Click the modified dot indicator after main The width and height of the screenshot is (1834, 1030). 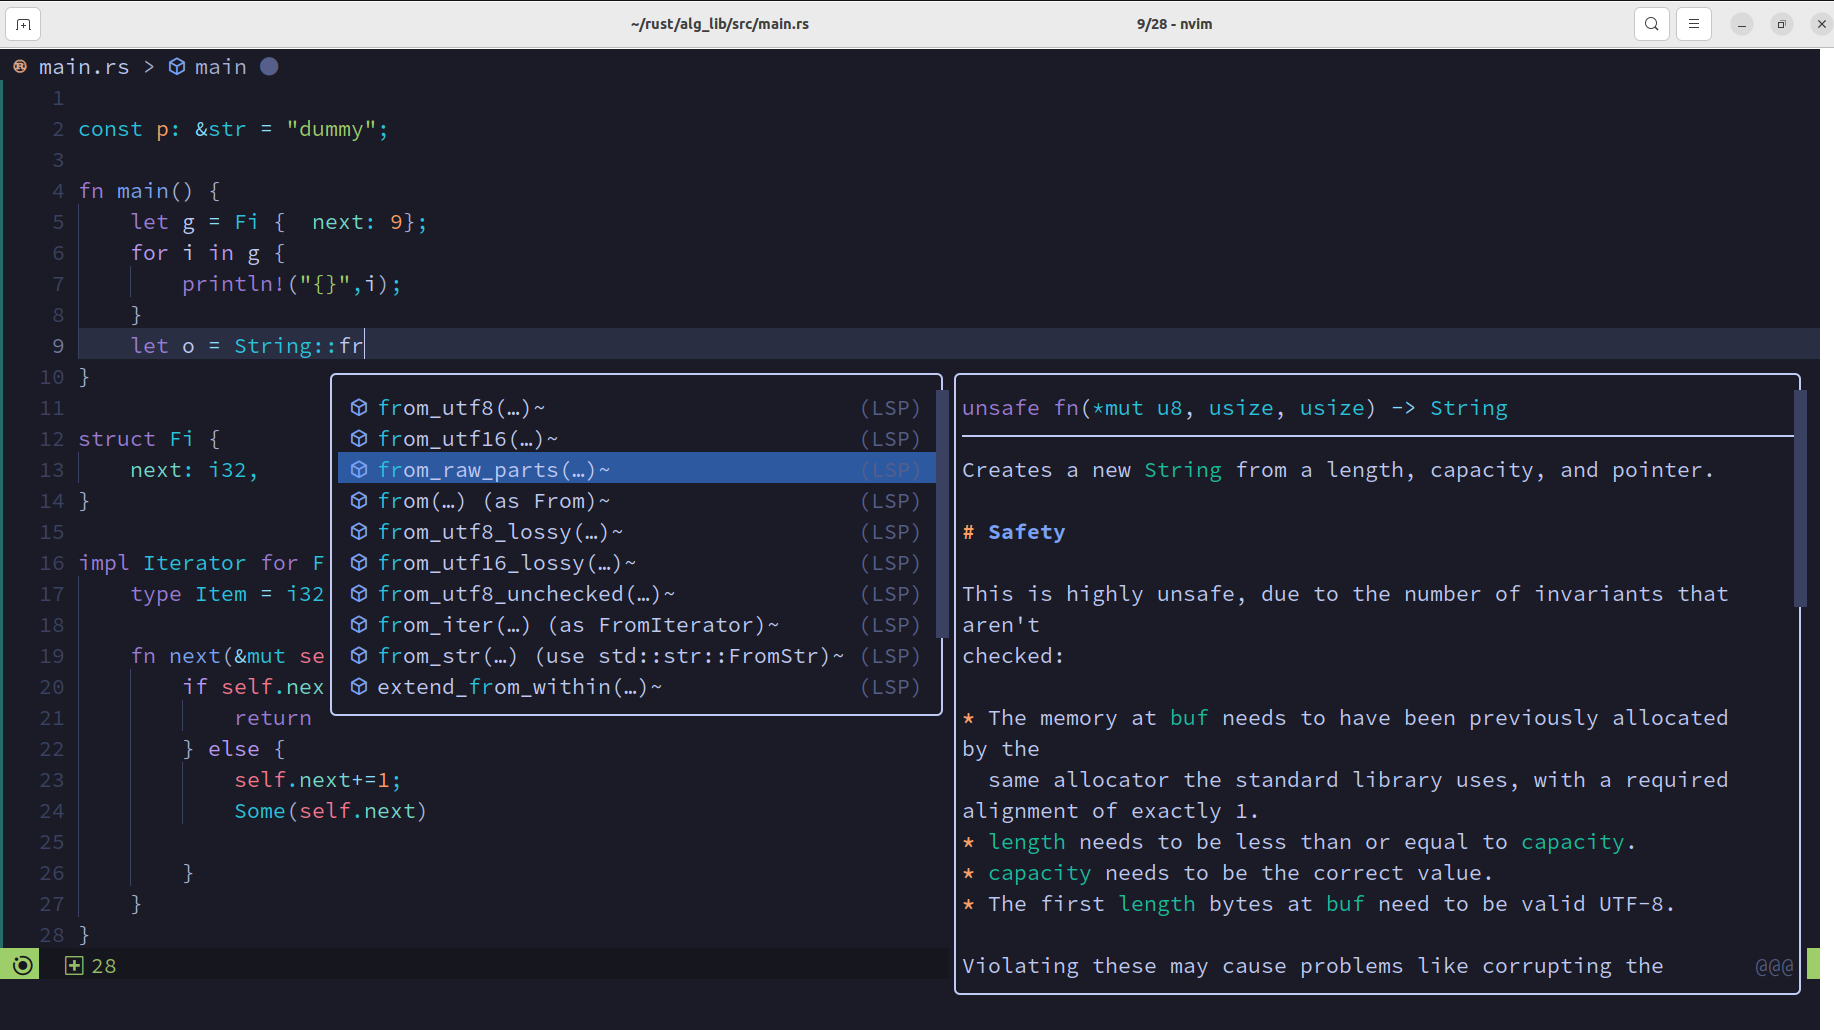tap(269, 66)
